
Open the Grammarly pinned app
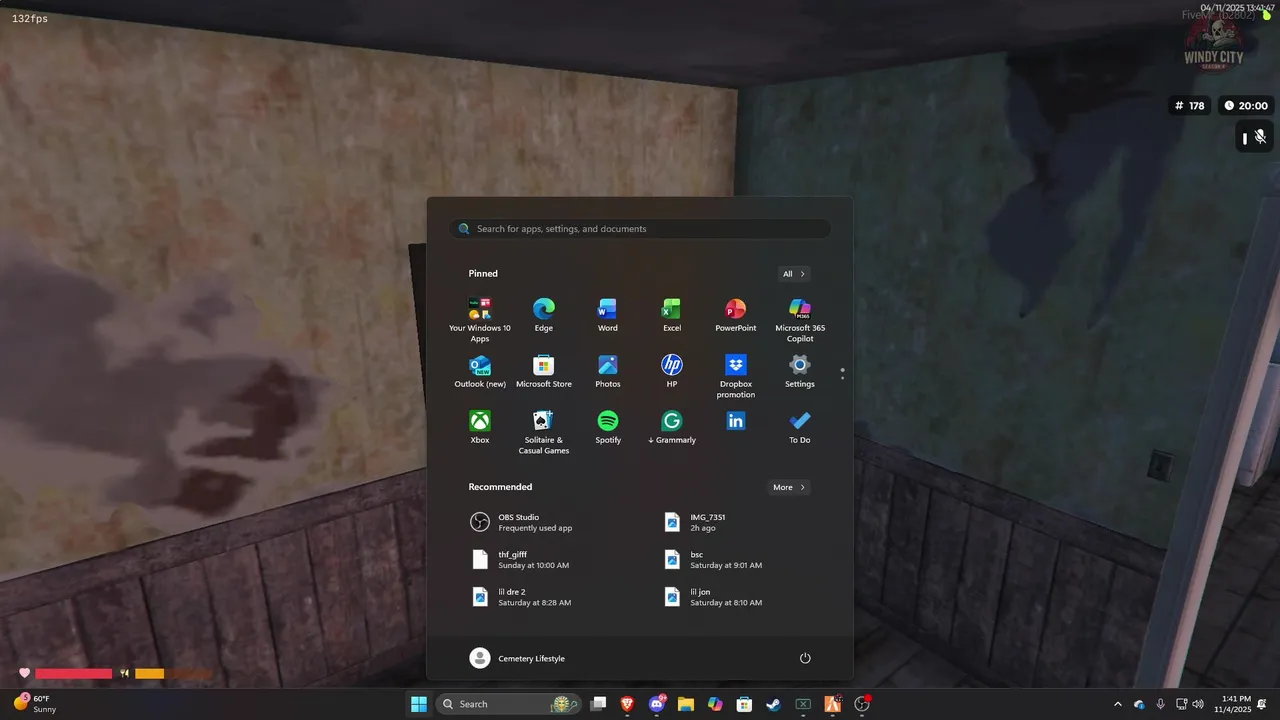pyautogui.click(x=672, y=427)
